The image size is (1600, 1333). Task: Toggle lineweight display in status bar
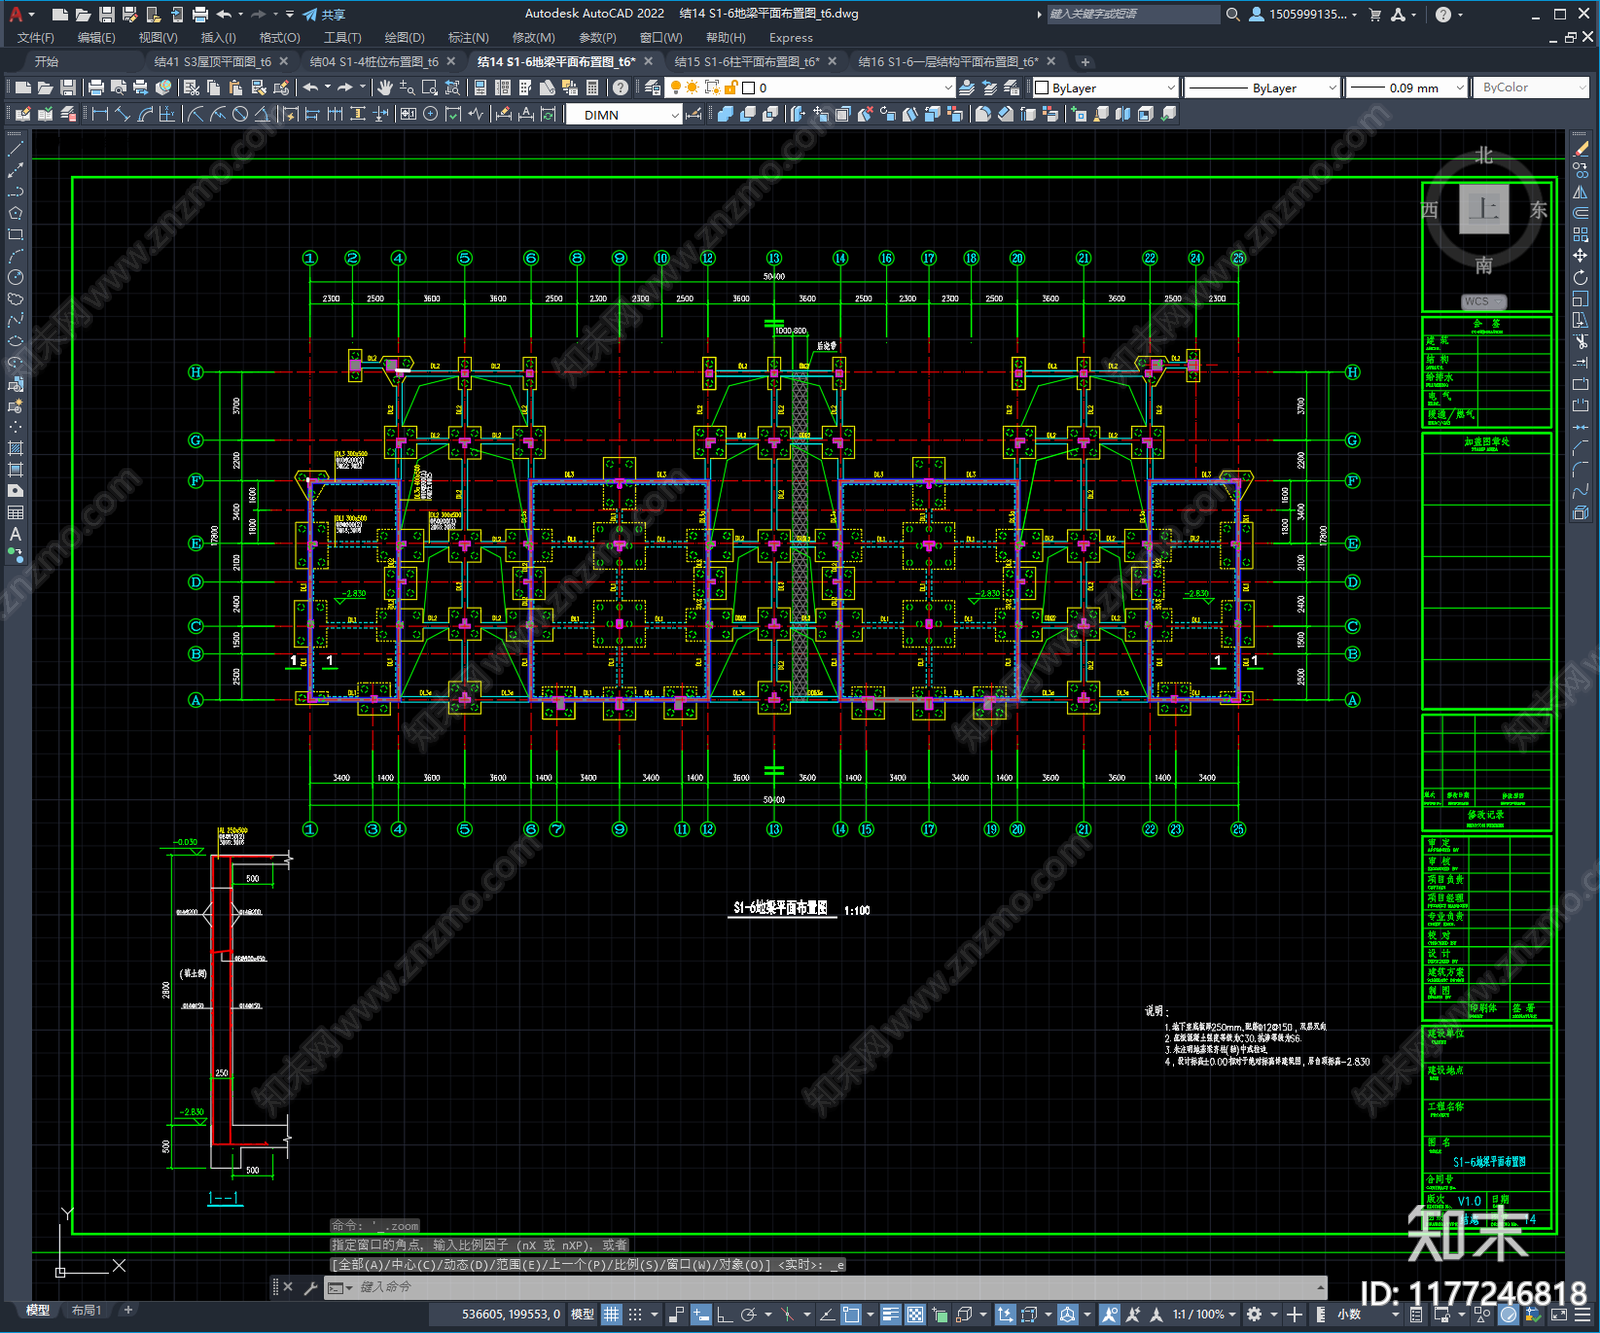[889, 1314]
